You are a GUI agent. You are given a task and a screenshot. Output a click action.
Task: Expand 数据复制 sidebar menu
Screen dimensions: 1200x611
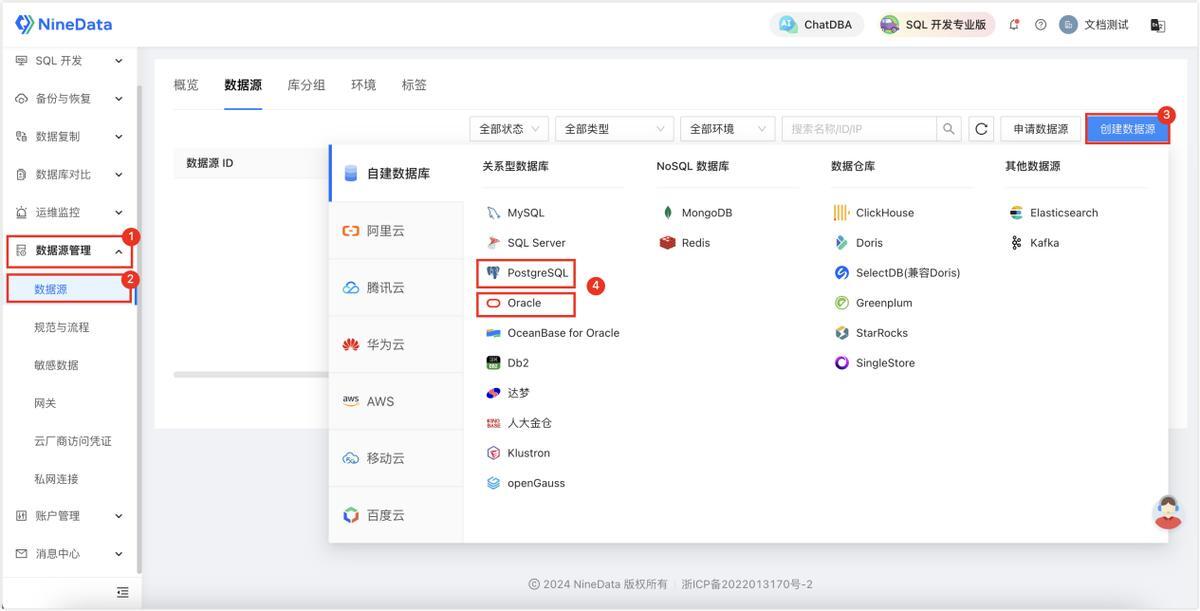click(69, 137)
